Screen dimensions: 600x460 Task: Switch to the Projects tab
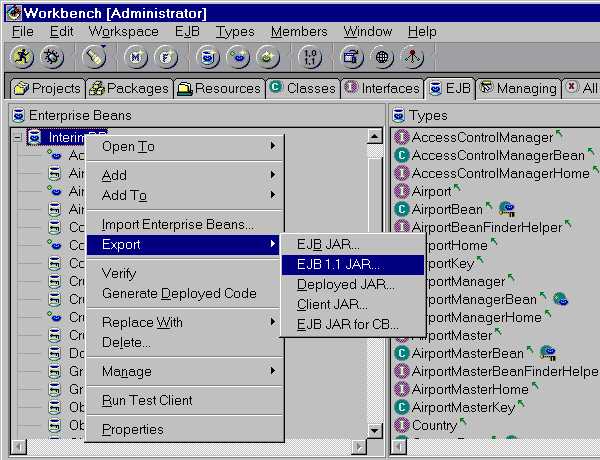[48, 88]
